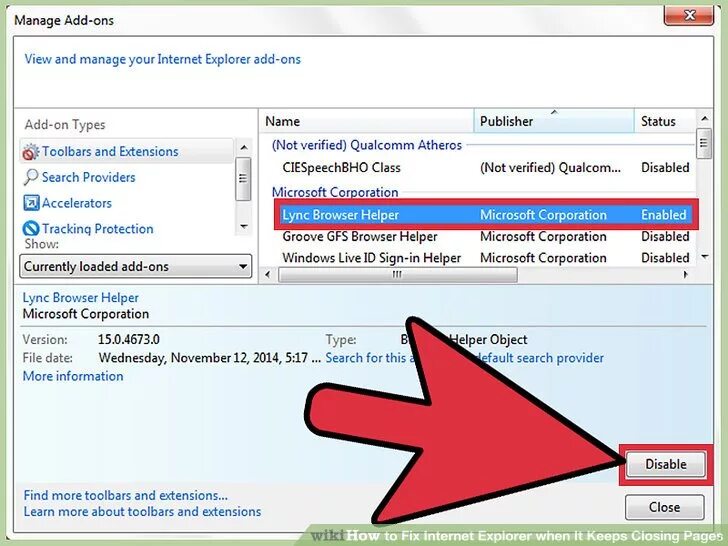Viewport: 728px width, 546px height.
Task: Open the More information link
Action: tap(73, 376)
